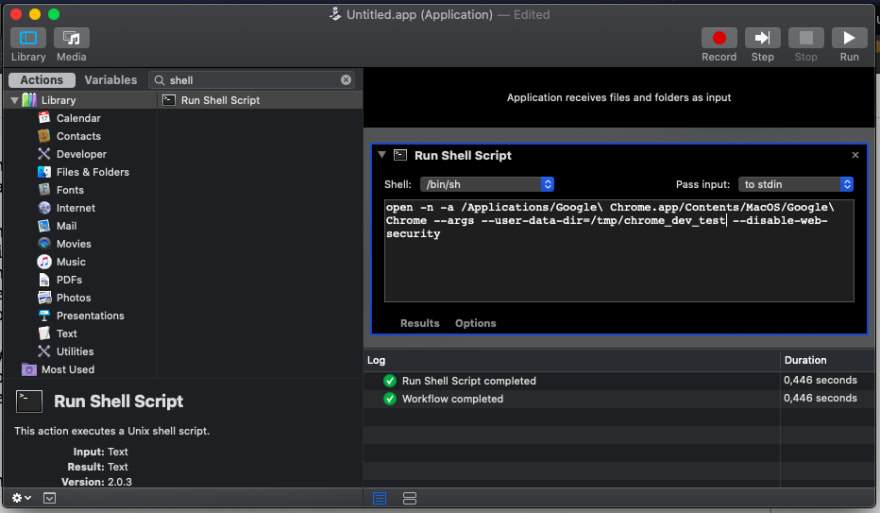Screen dimensions: 880x513
Task: Collapse the Run Shell Script action
Action: [x=382, y=154]
